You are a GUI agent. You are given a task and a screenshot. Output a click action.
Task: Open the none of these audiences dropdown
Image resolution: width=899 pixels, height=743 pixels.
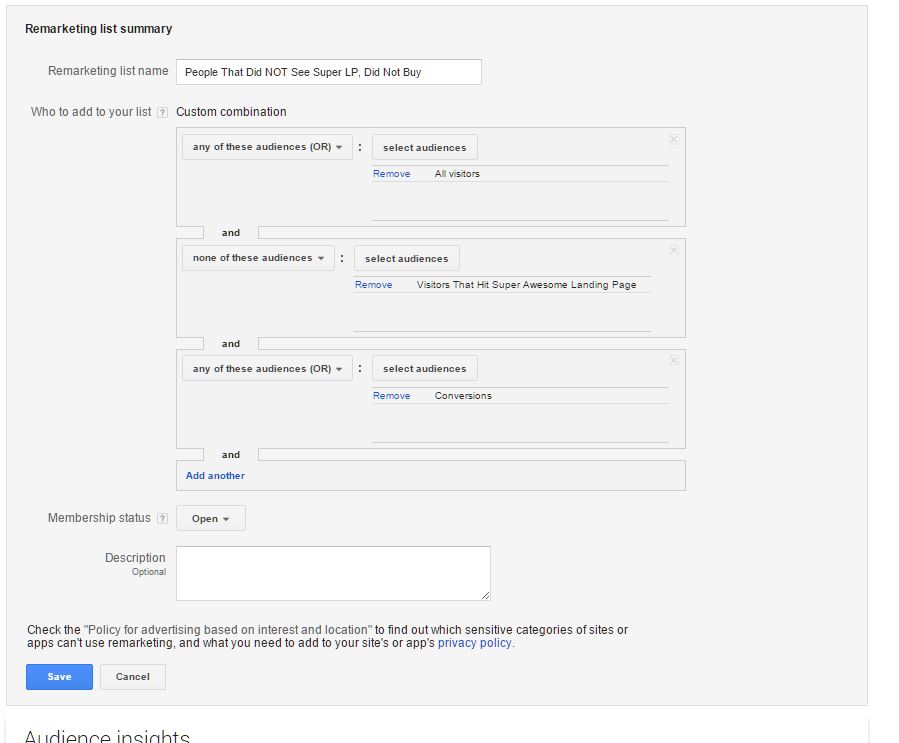pos(258,258)
